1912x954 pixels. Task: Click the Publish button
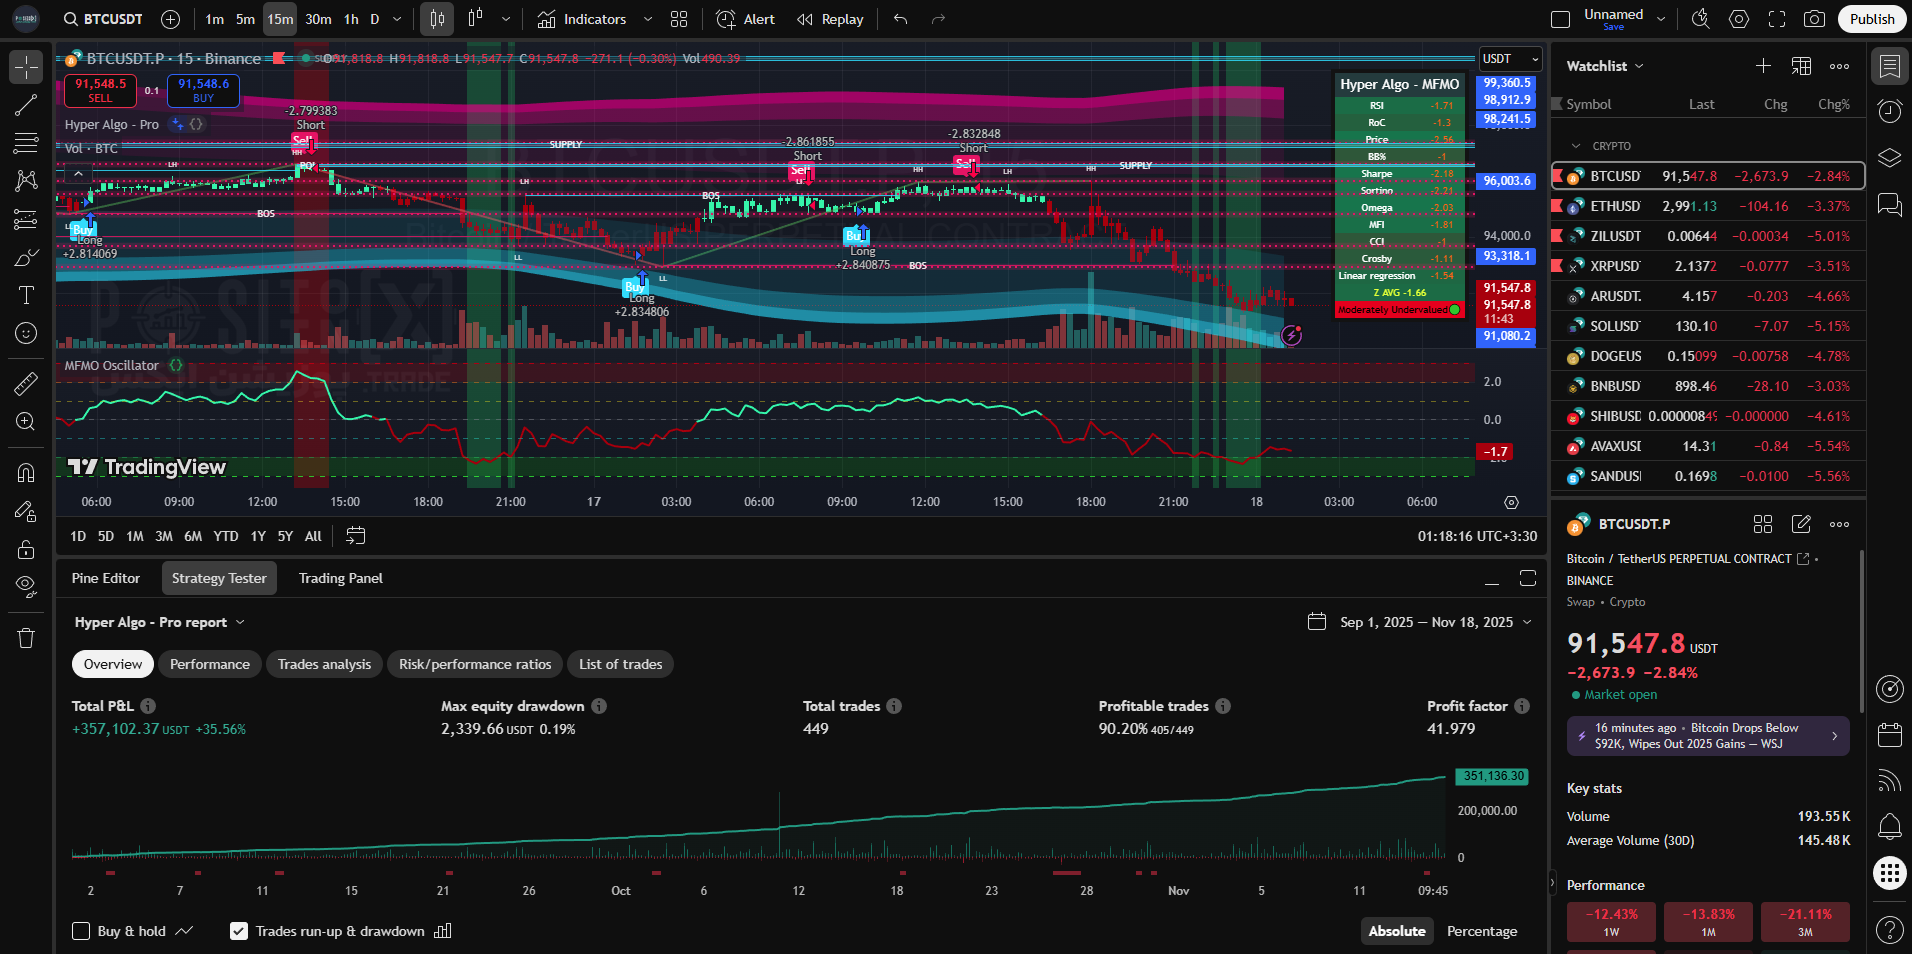click(x=1871, y=19)
